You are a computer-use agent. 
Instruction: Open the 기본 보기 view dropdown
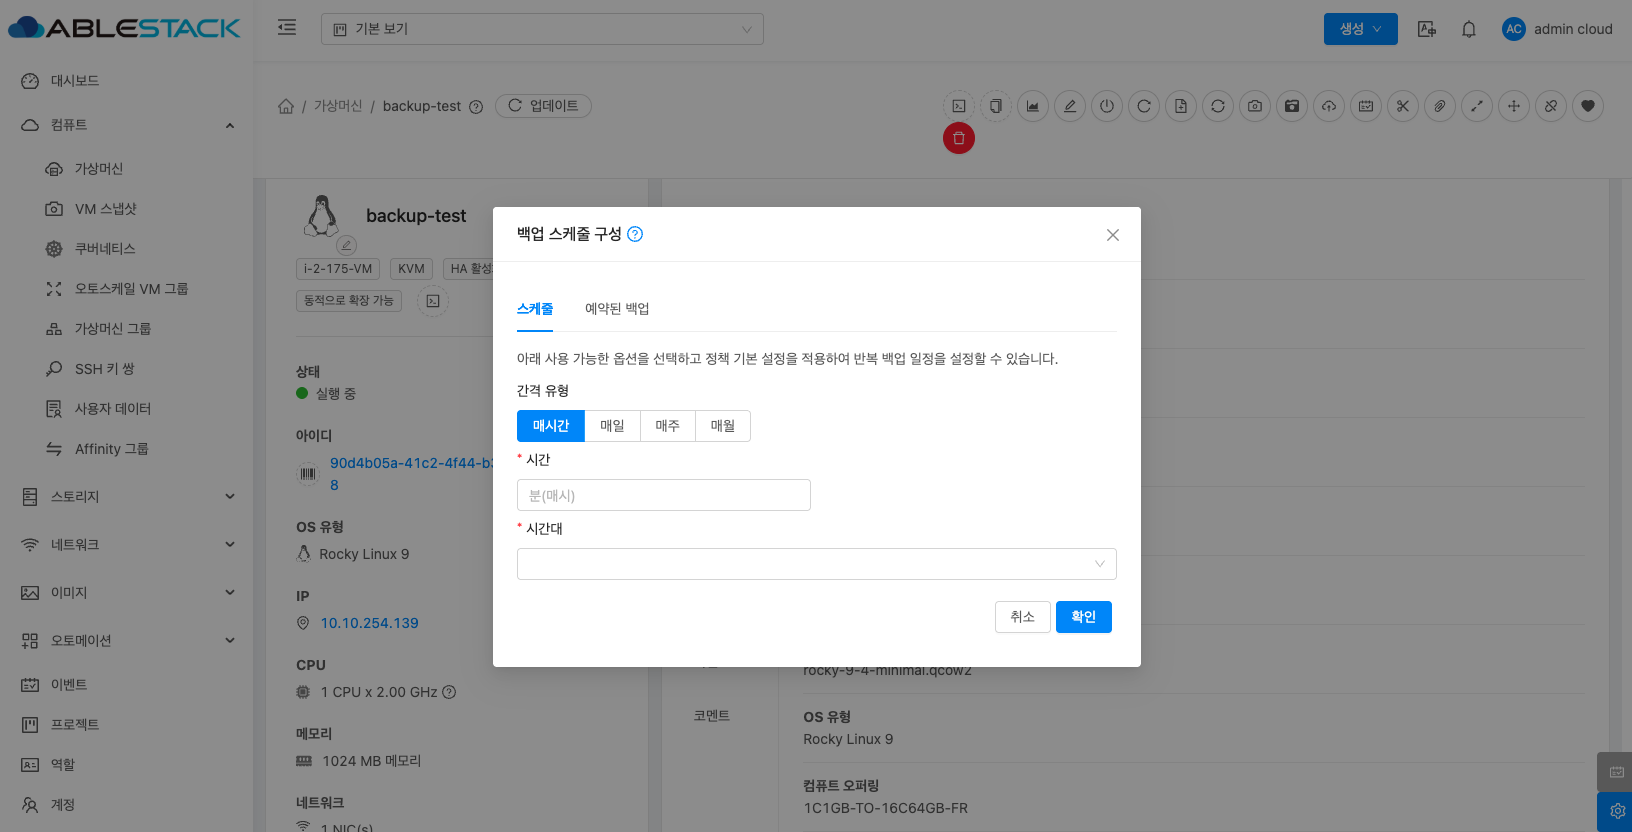pyautogui.click(x=542, y=29)
